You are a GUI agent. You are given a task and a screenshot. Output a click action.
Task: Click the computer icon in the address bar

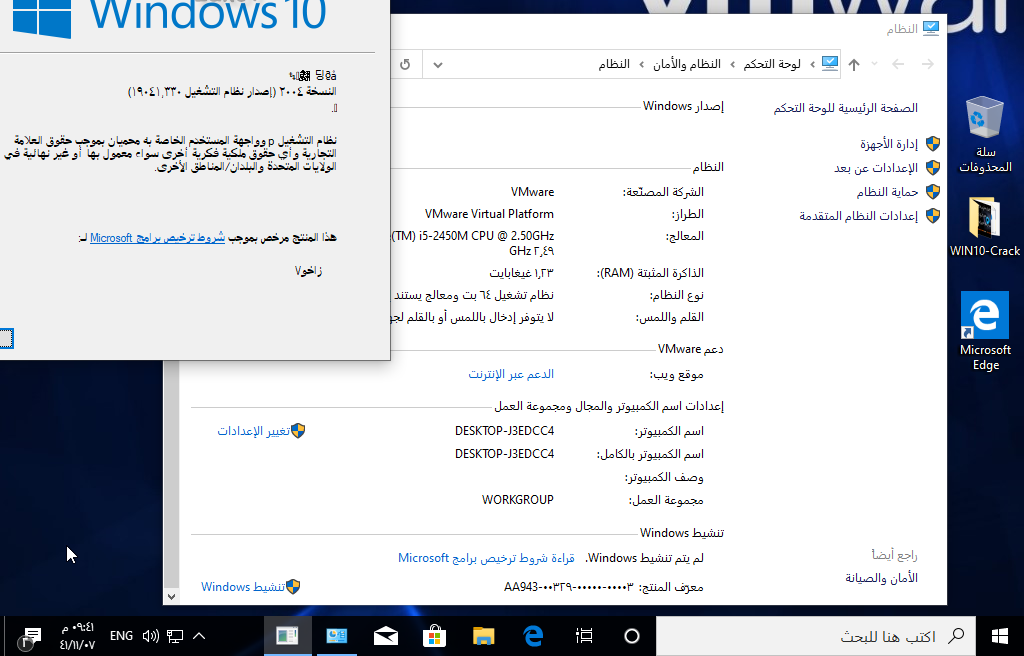829,63
